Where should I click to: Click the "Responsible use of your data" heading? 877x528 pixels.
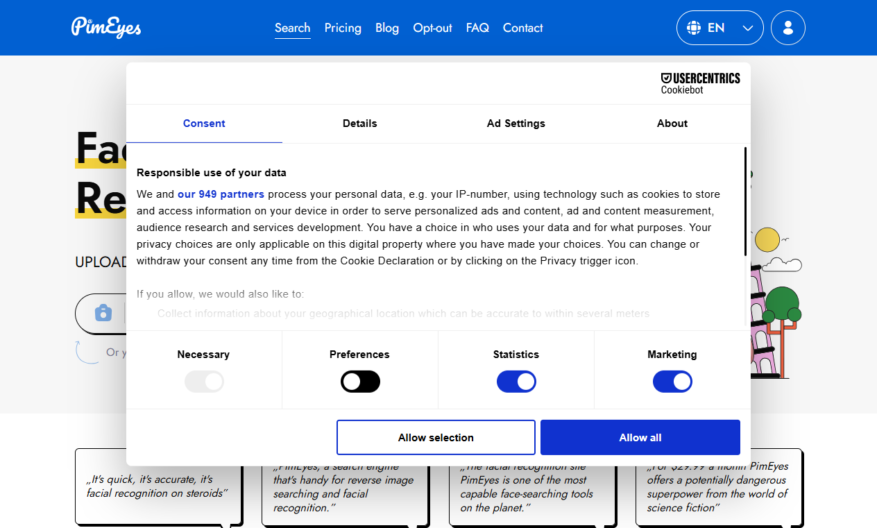[211, 173]
